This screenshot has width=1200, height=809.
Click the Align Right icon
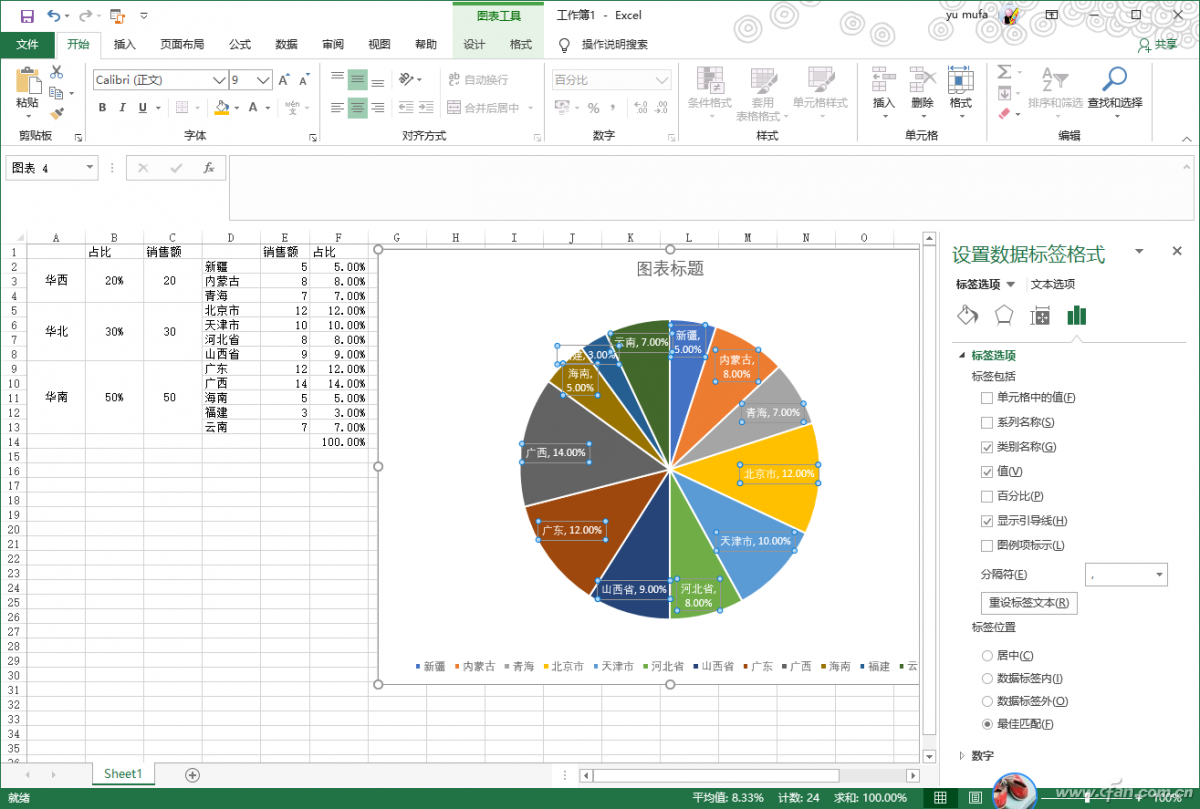[378, 108]
